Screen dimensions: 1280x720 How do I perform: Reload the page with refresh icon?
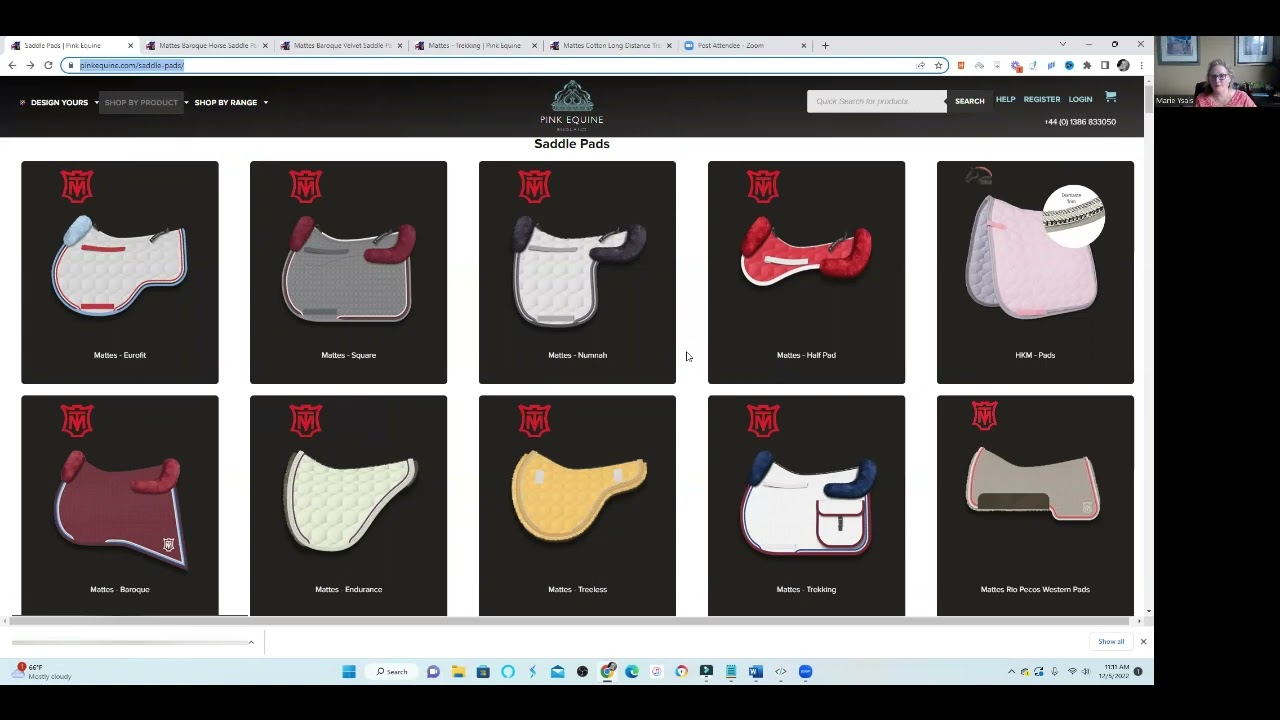click(x=48, y=65)
